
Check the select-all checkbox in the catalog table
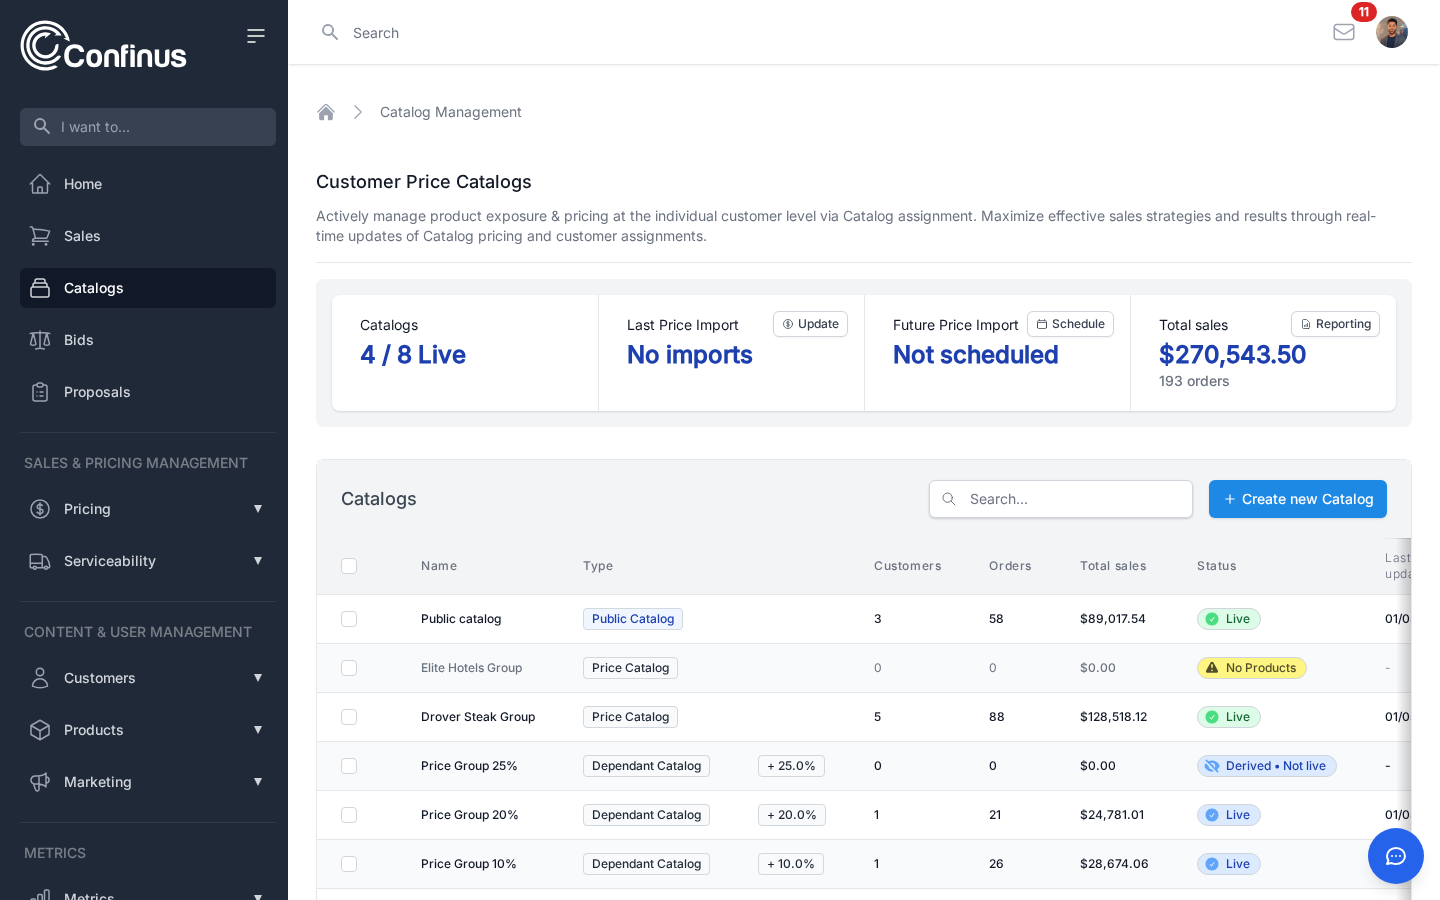(349, 566)
